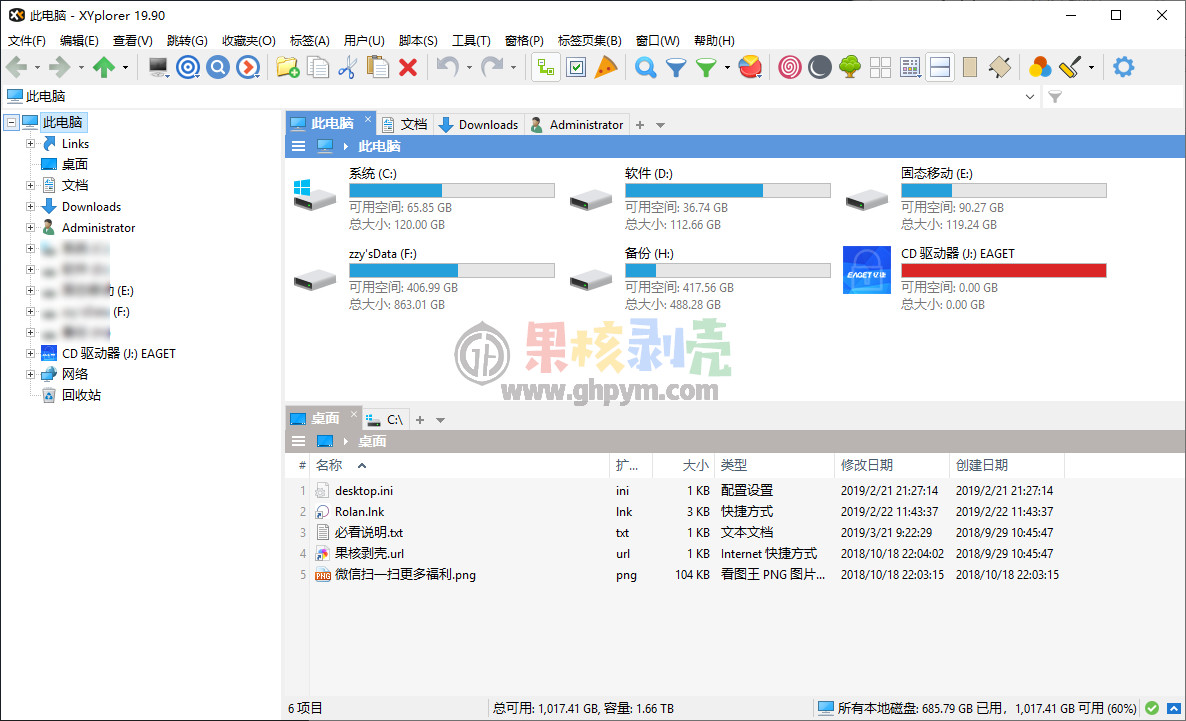Viewport: 1186px width, 721px height.
Task: Expand the Links tree node
Action: click(30, 144)
